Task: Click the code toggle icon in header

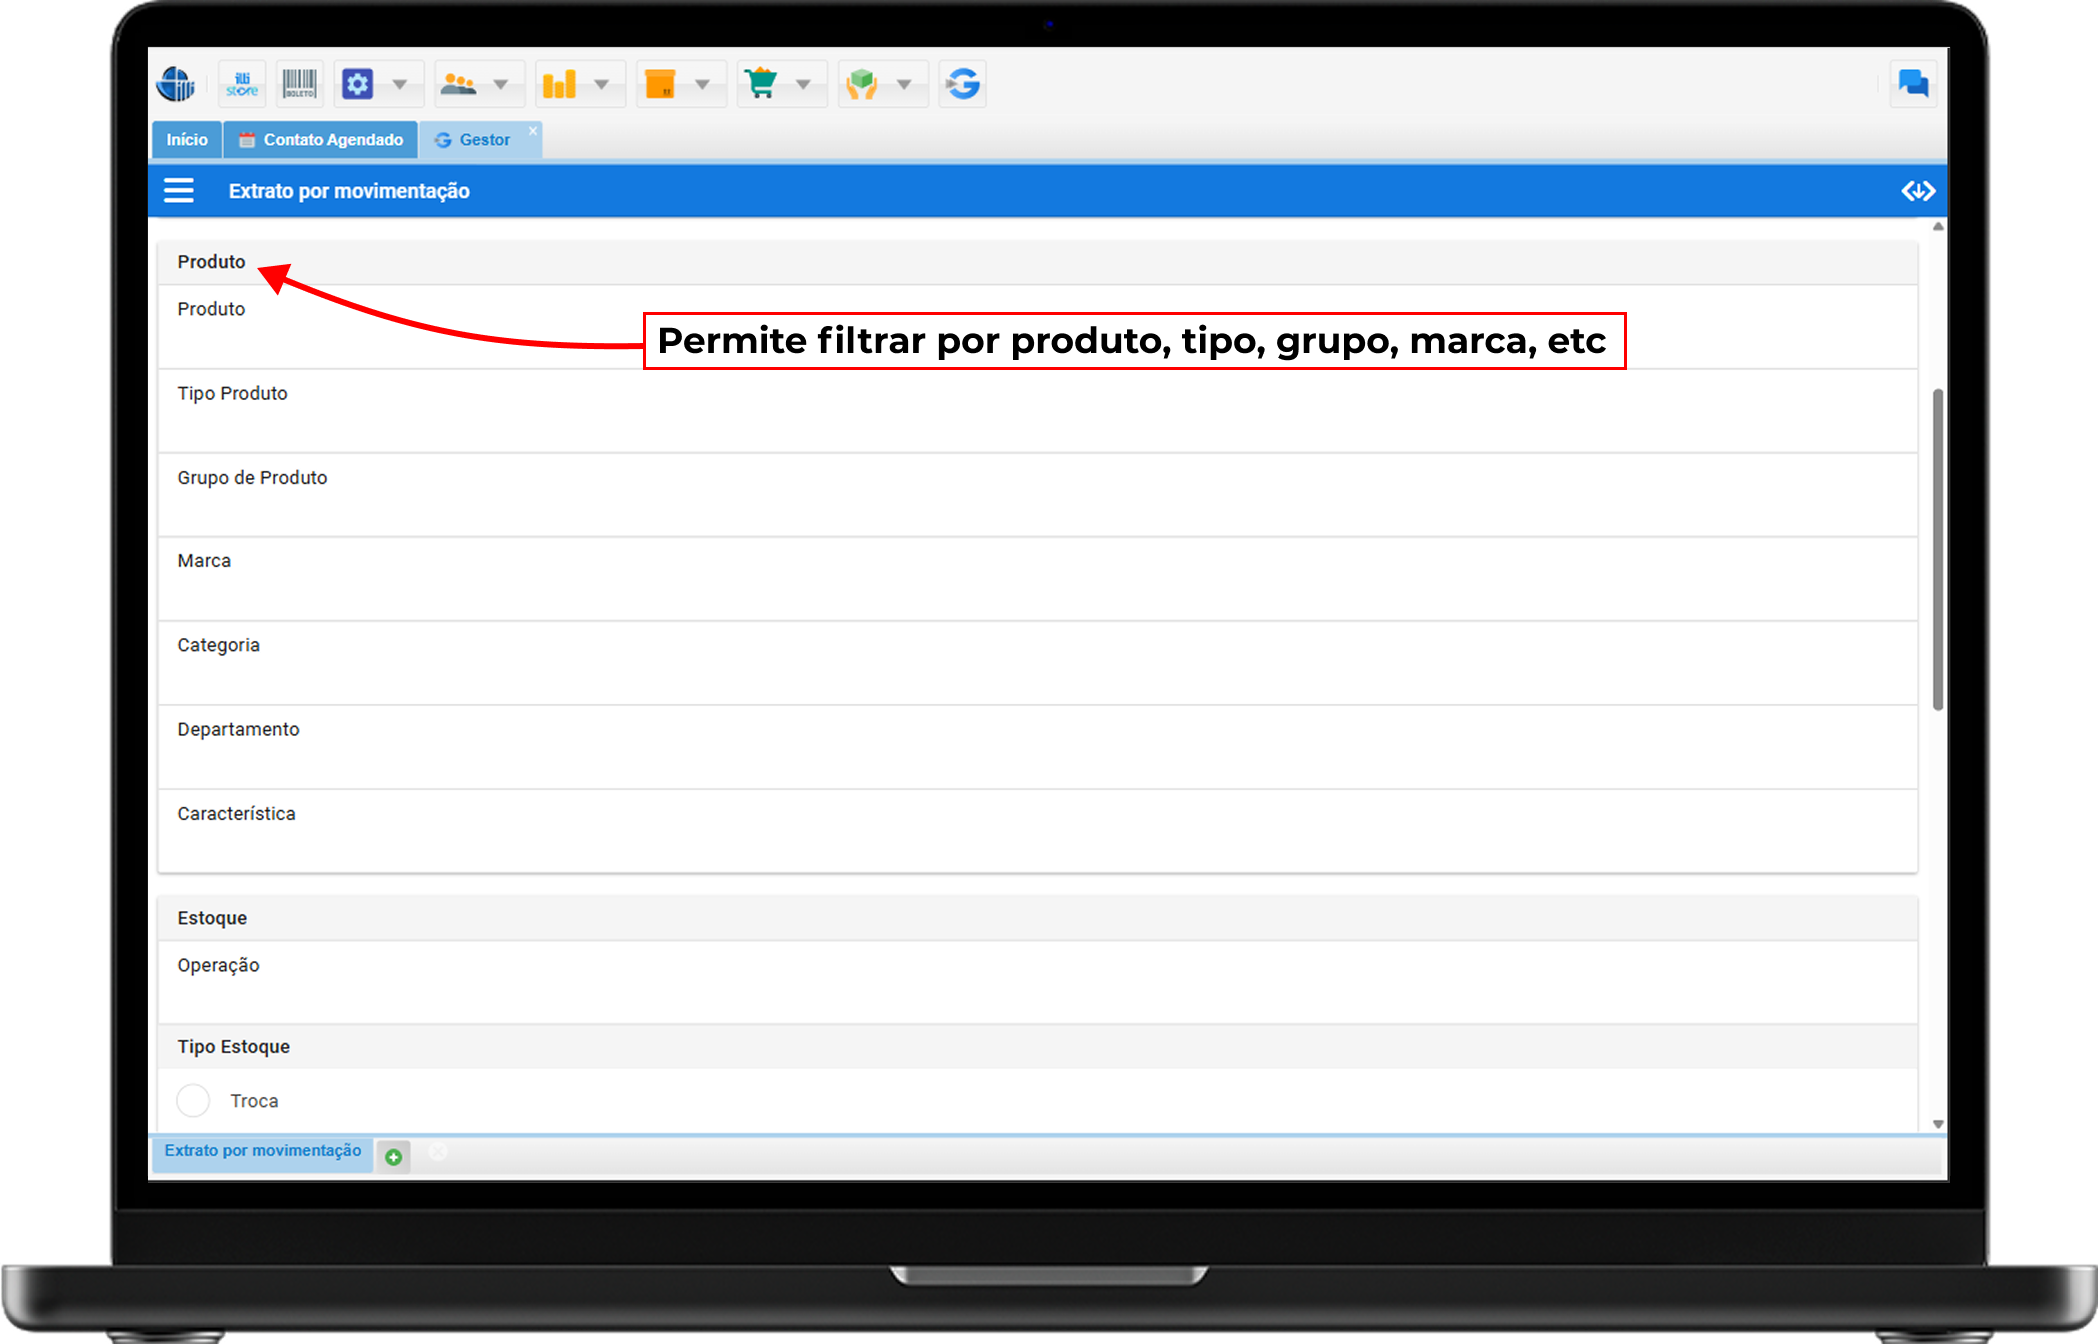Action: pyautogui.click(x=1917, y=191)
